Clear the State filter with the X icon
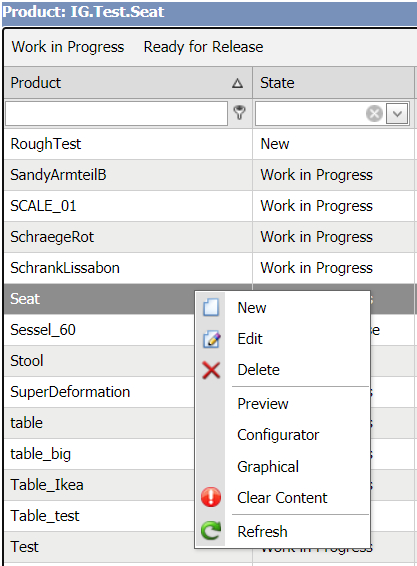417x566 pixels. pos(374,114)
